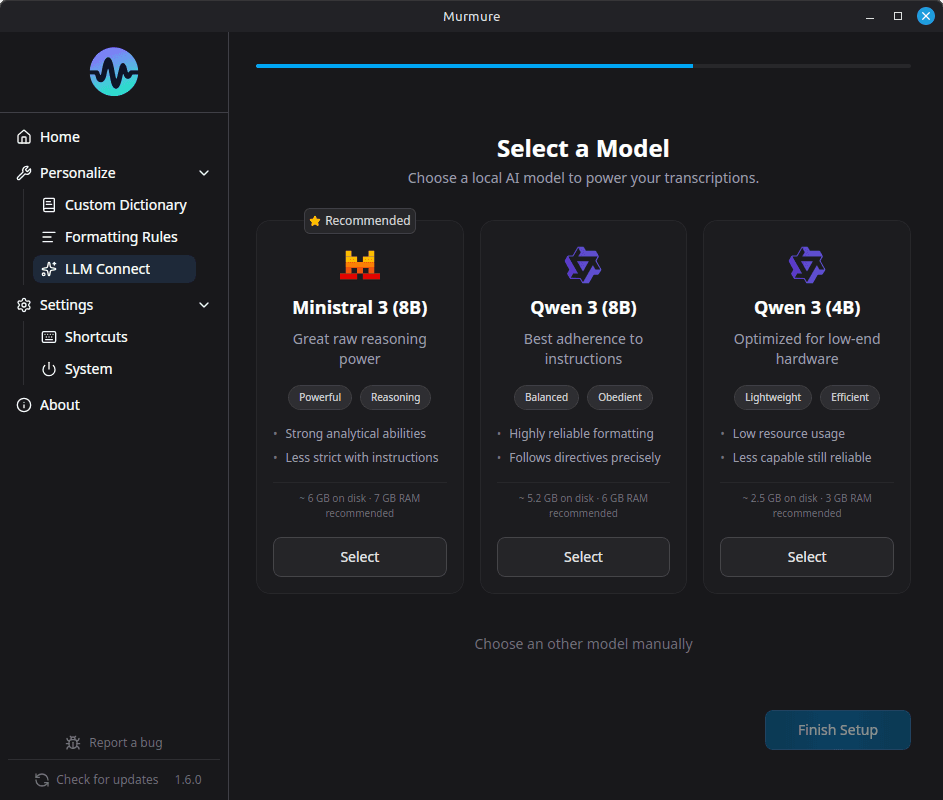Viewport: 943px width, 800px height.
Task: Click the bug icon next to Report a bug
Action: coord(73,743)
